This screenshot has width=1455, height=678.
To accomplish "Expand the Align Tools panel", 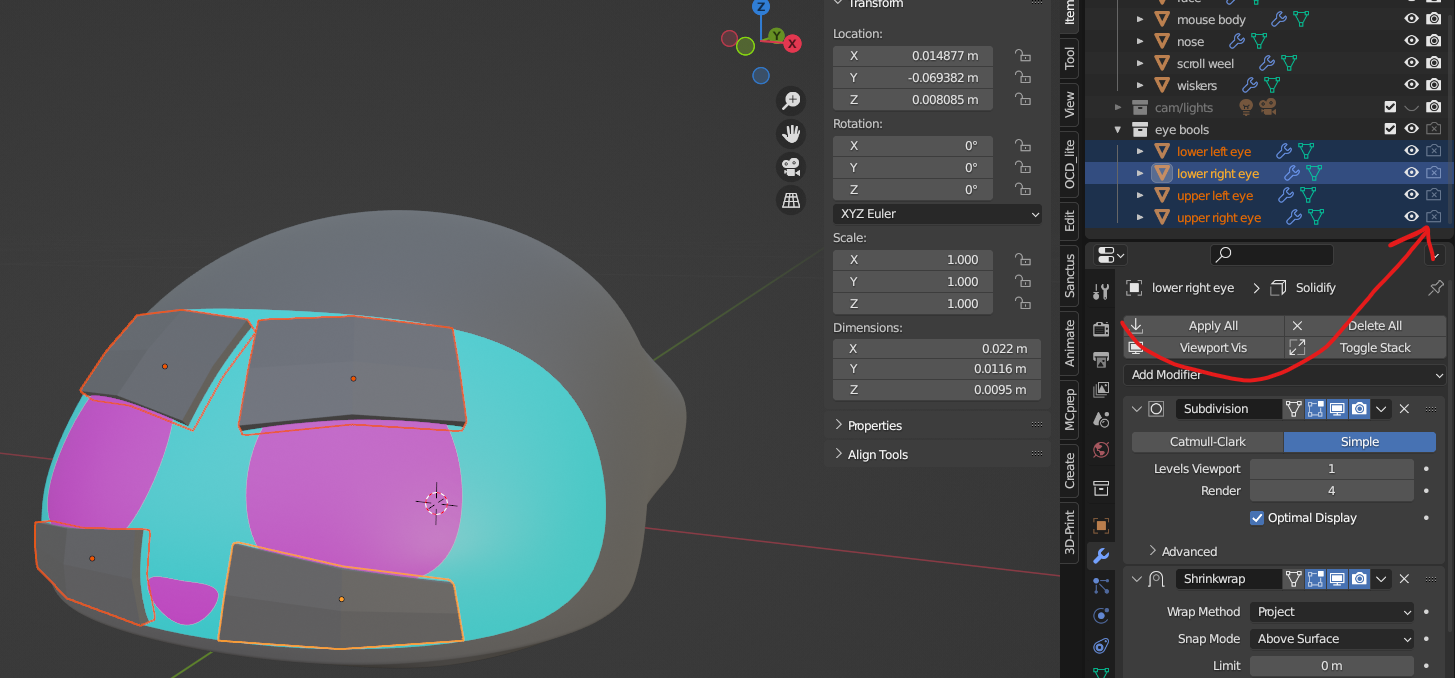I will (x=870, y=455).
